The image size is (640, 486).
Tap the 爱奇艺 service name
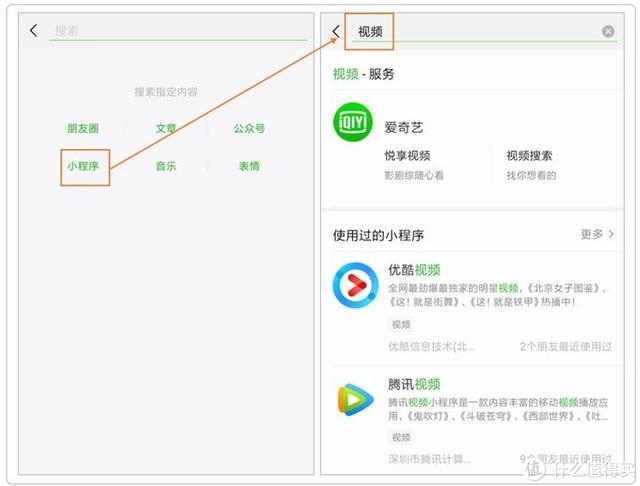click(x=404, y=128)
